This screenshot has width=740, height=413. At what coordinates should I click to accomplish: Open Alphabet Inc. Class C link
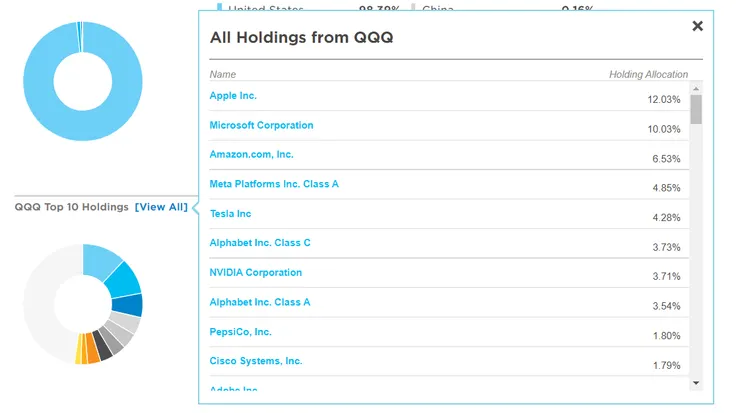click(x=260, y=243)
